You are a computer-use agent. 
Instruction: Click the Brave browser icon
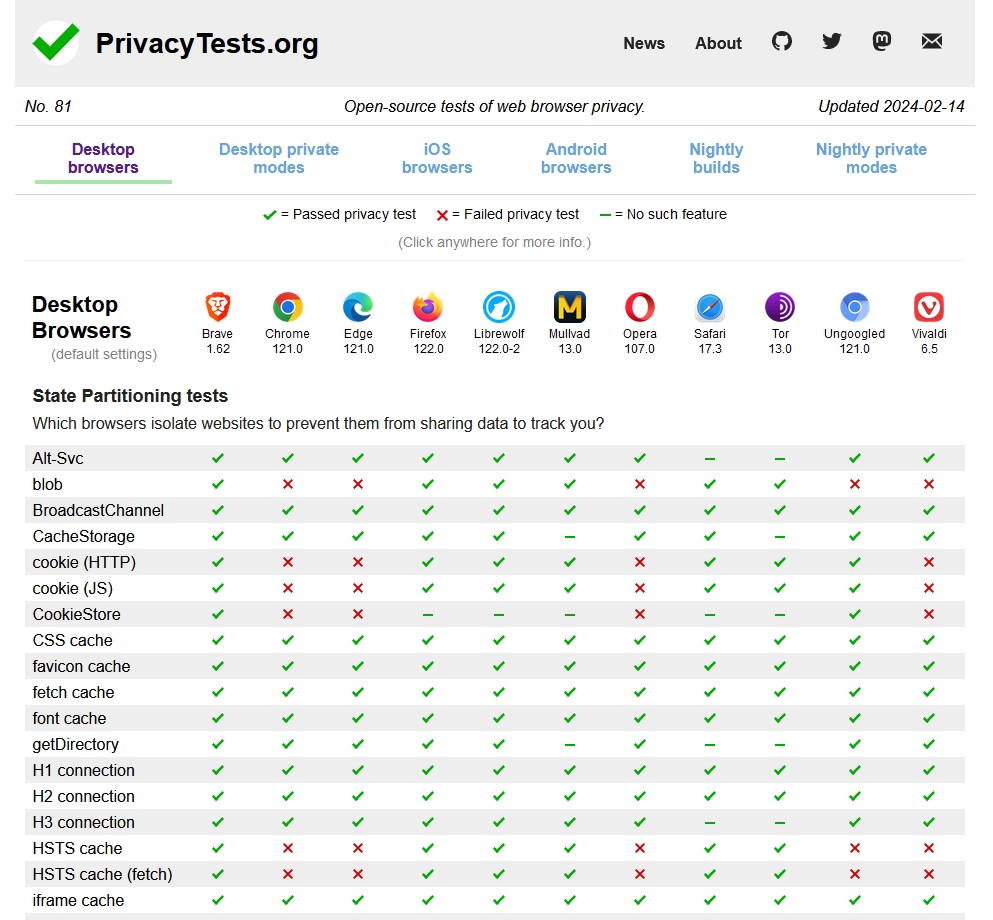point(218,307)
